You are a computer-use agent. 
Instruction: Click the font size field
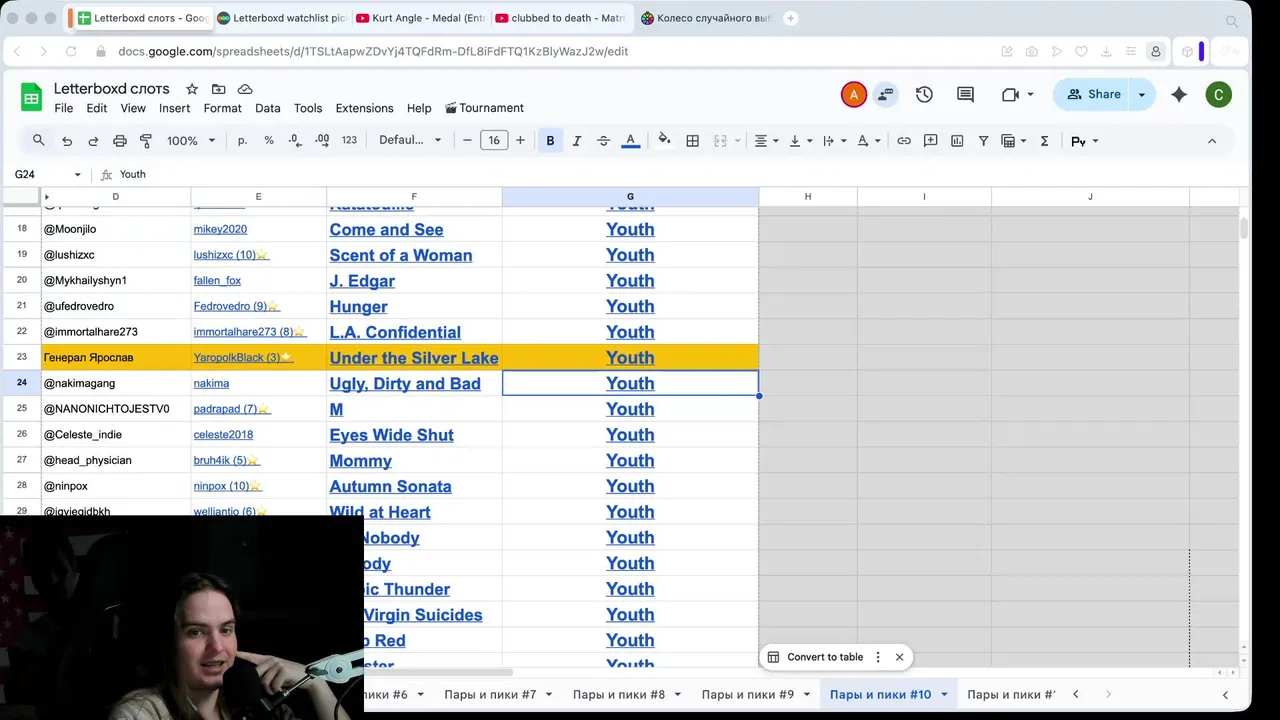(494, 141)
